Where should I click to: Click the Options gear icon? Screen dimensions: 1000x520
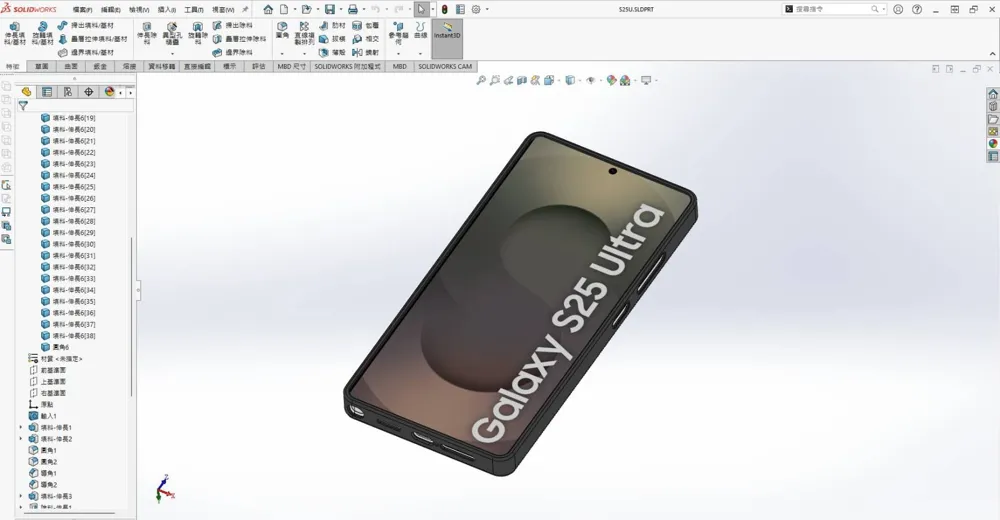point(476,10)
